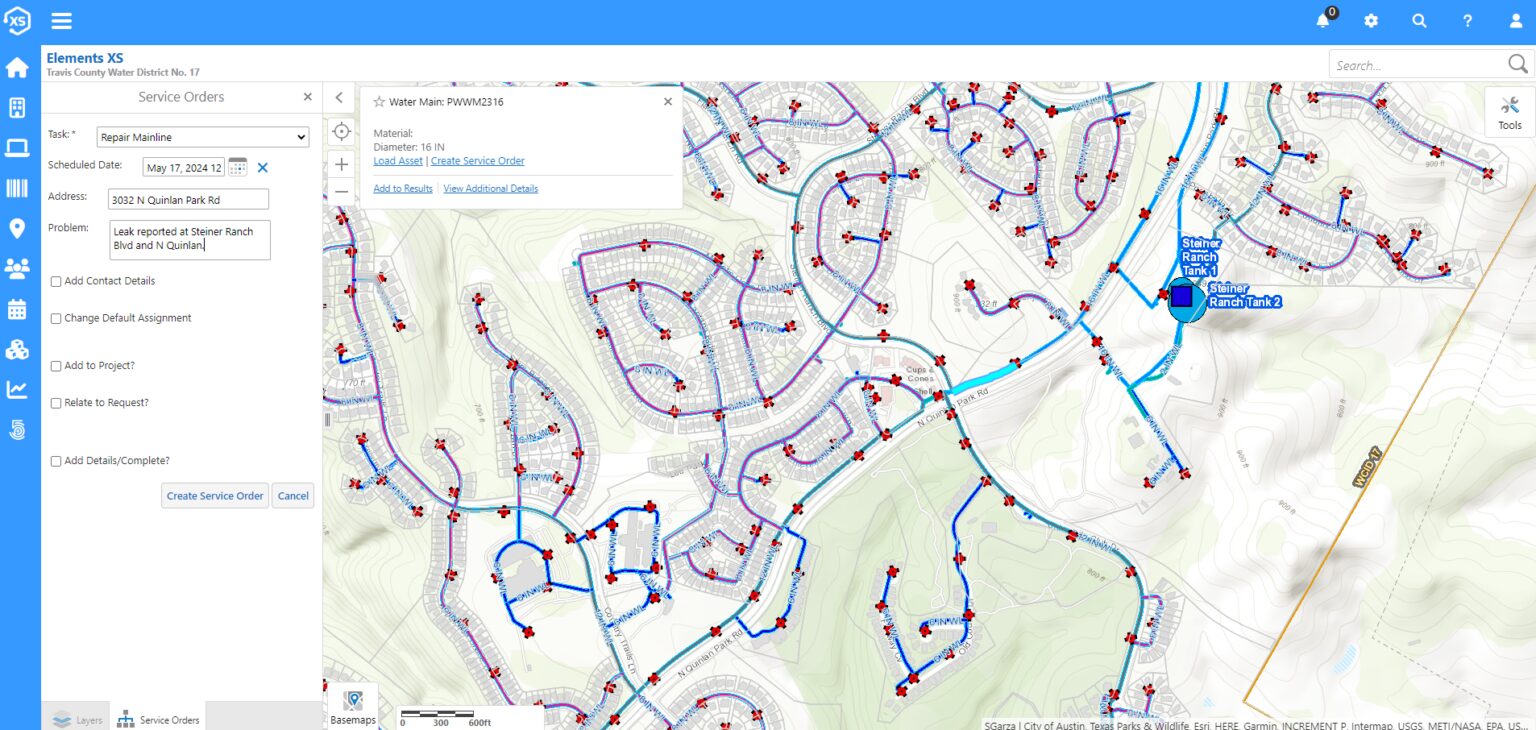Image resolution: width=1536 pixels, height=730 pixels.
Task: Open the Scheduled Date calendar picker
Action: tap(237, 167)
